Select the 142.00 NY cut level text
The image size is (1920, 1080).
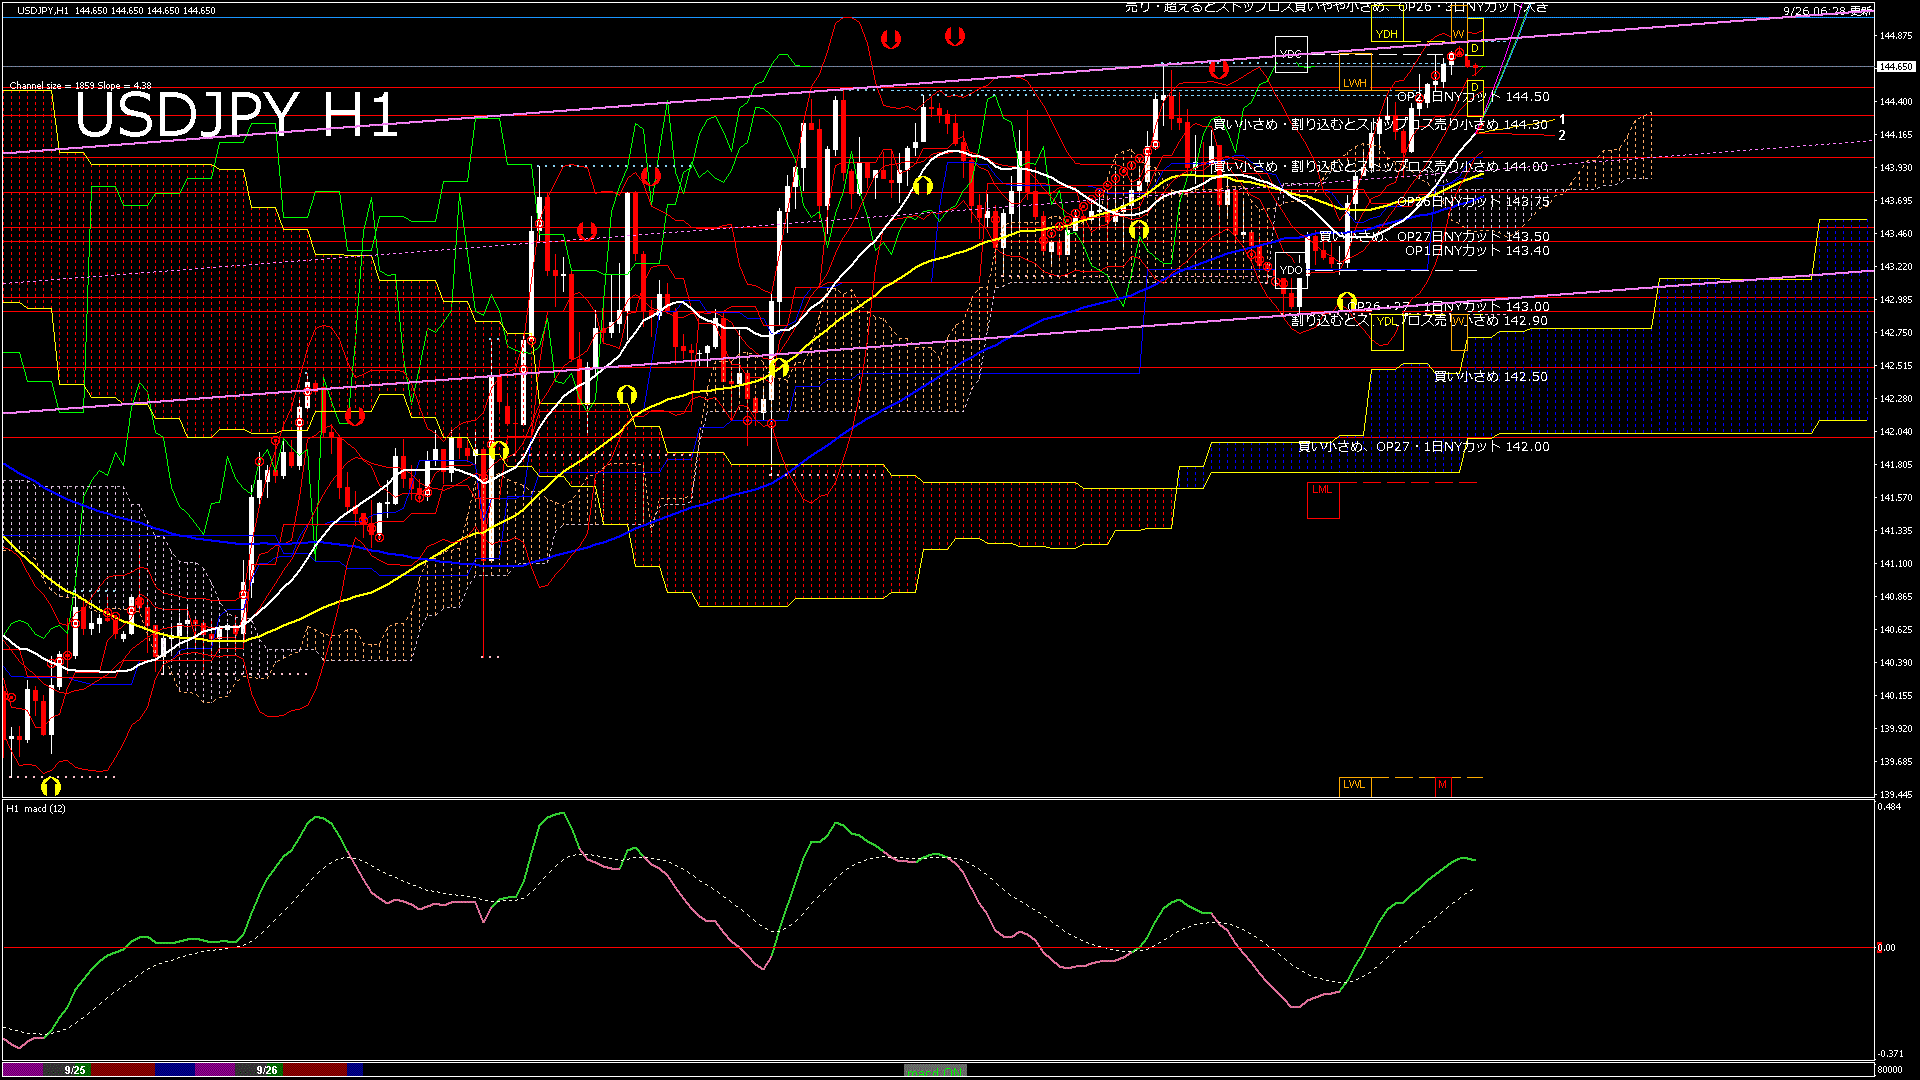point(1423,447)
